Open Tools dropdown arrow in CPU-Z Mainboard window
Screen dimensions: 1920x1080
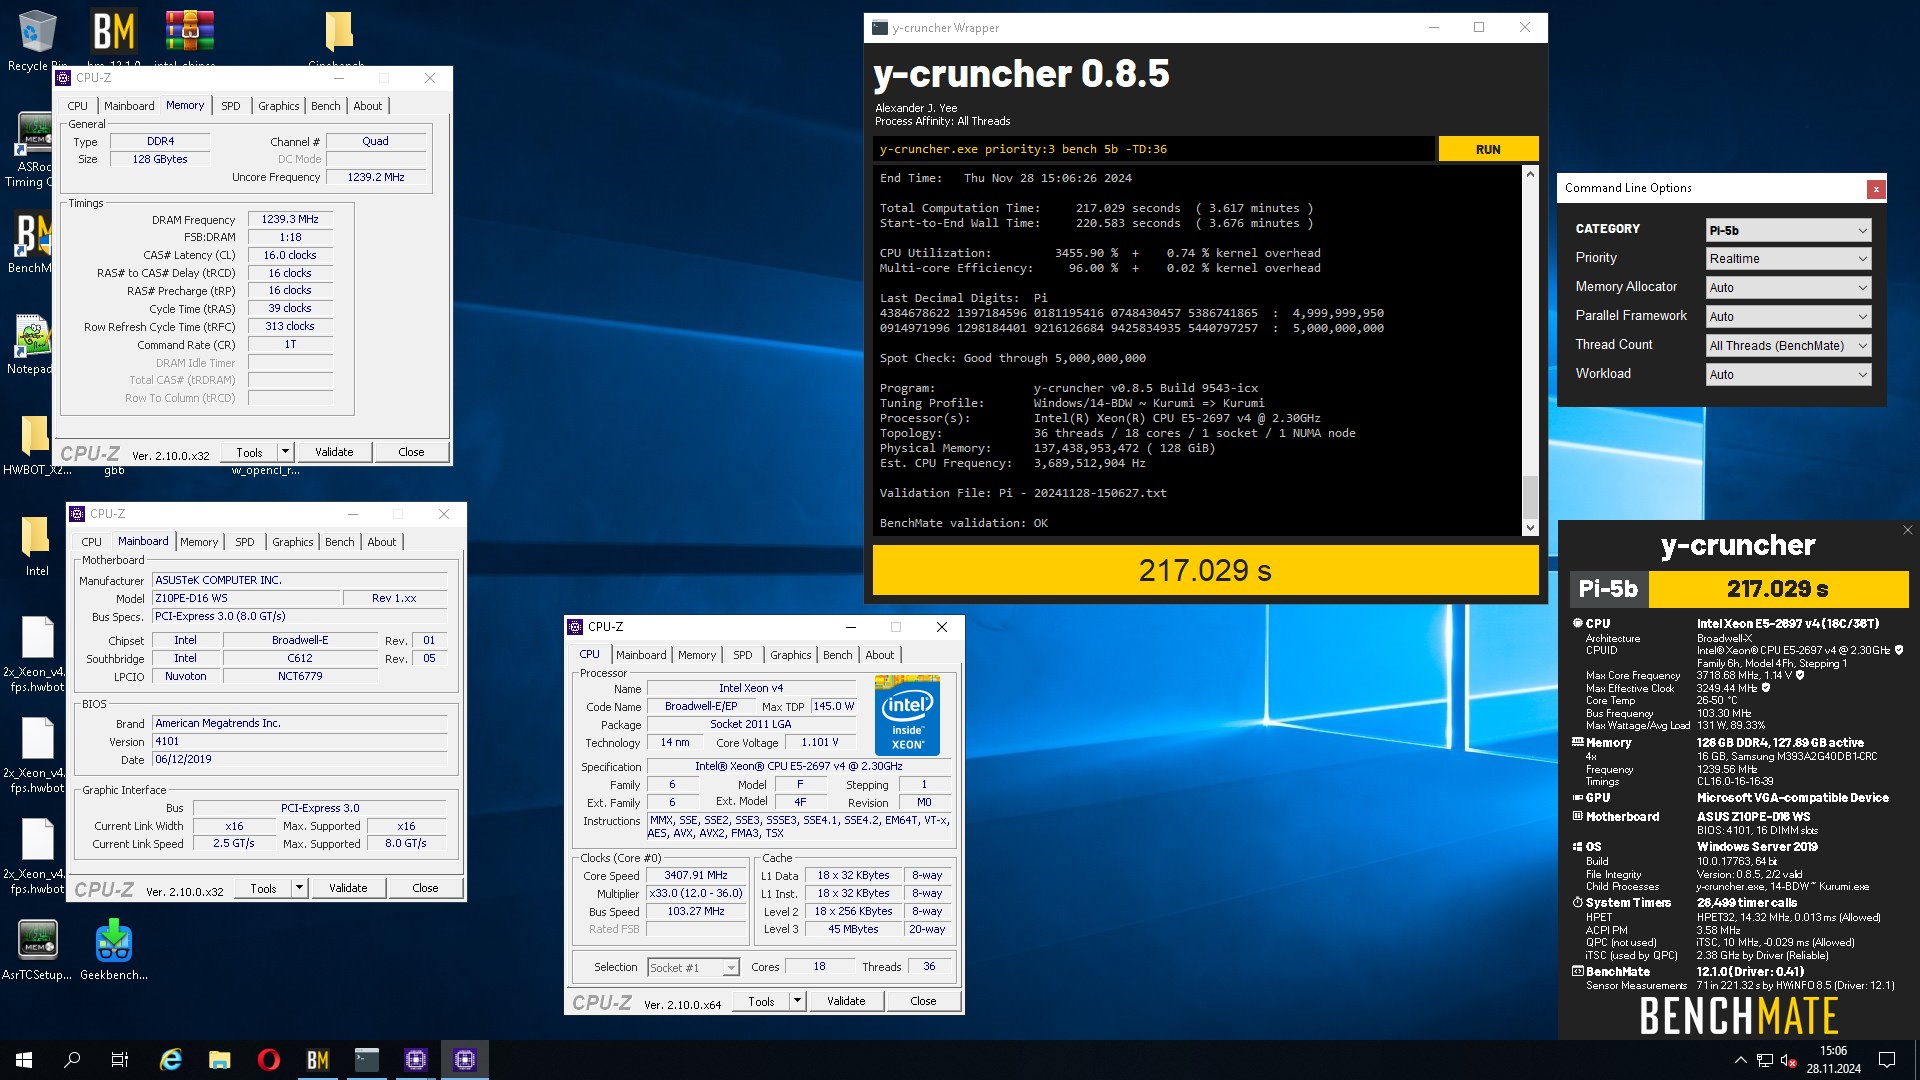[x=299, y=888]
